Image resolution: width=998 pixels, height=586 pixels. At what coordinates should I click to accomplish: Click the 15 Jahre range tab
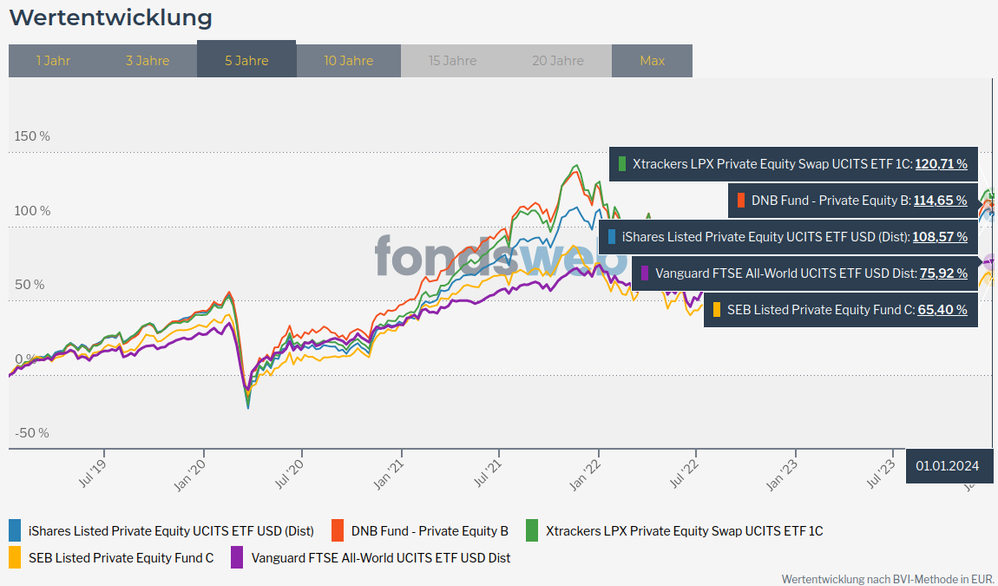click(452, 61)
